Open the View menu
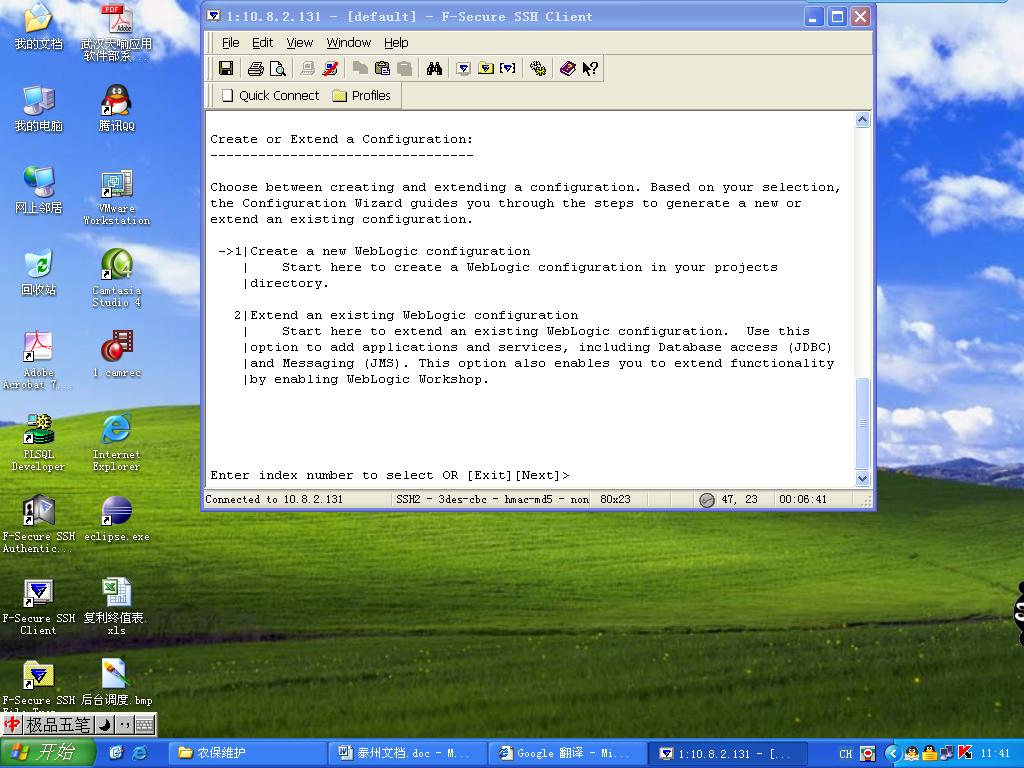 (299, 42)
